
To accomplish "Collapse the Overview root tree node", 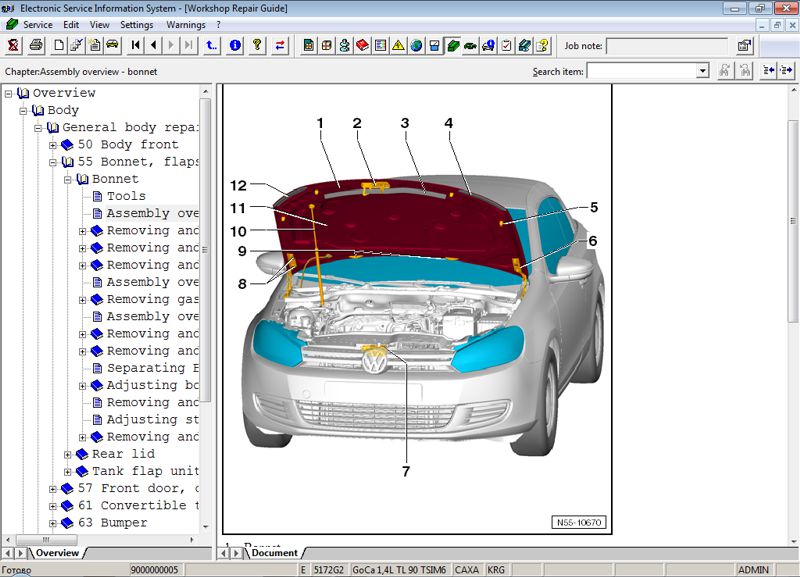I will click(8, 93).
